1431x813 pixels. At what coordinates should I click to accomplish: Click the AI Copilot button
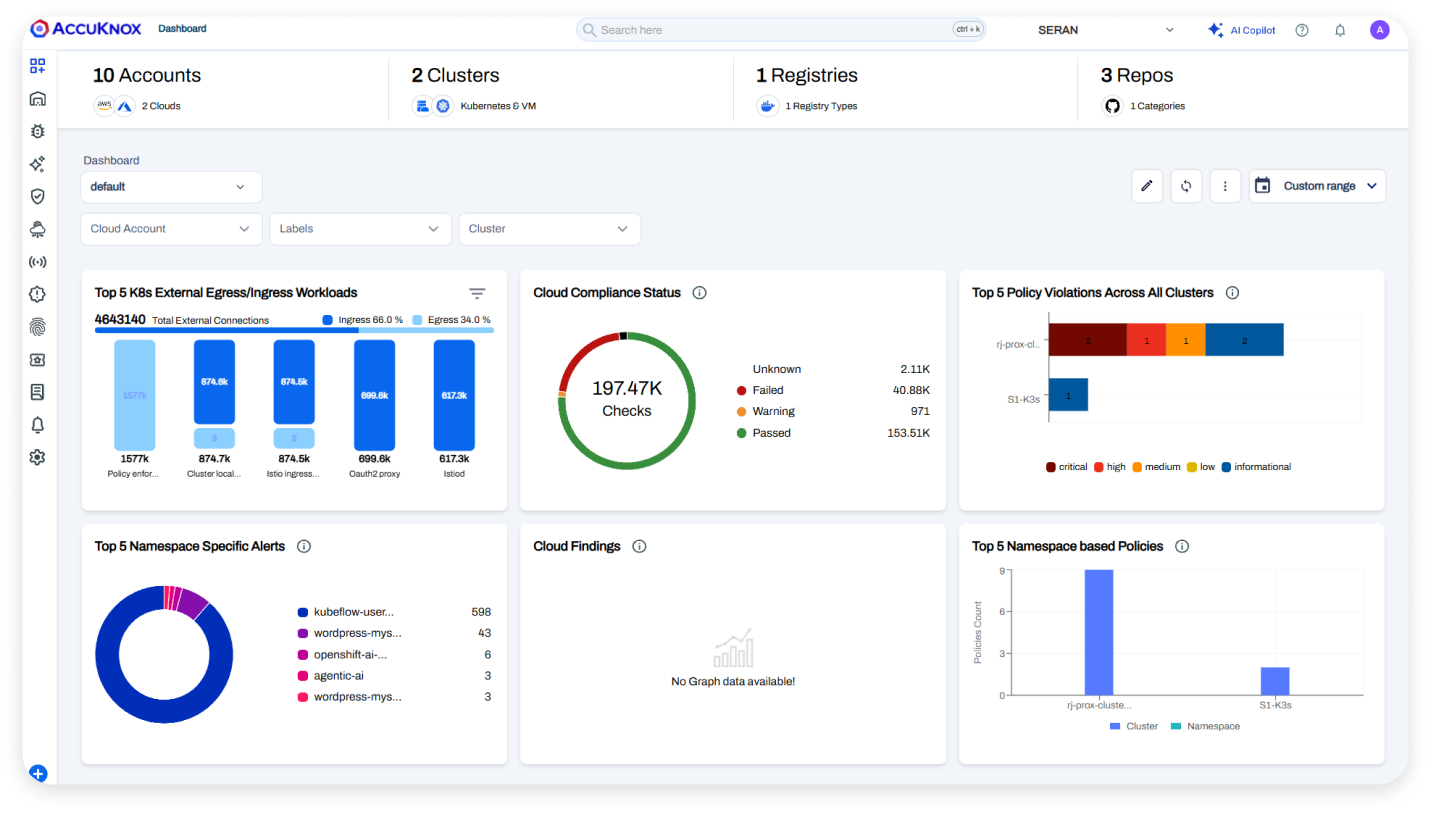pos(1241,30)
